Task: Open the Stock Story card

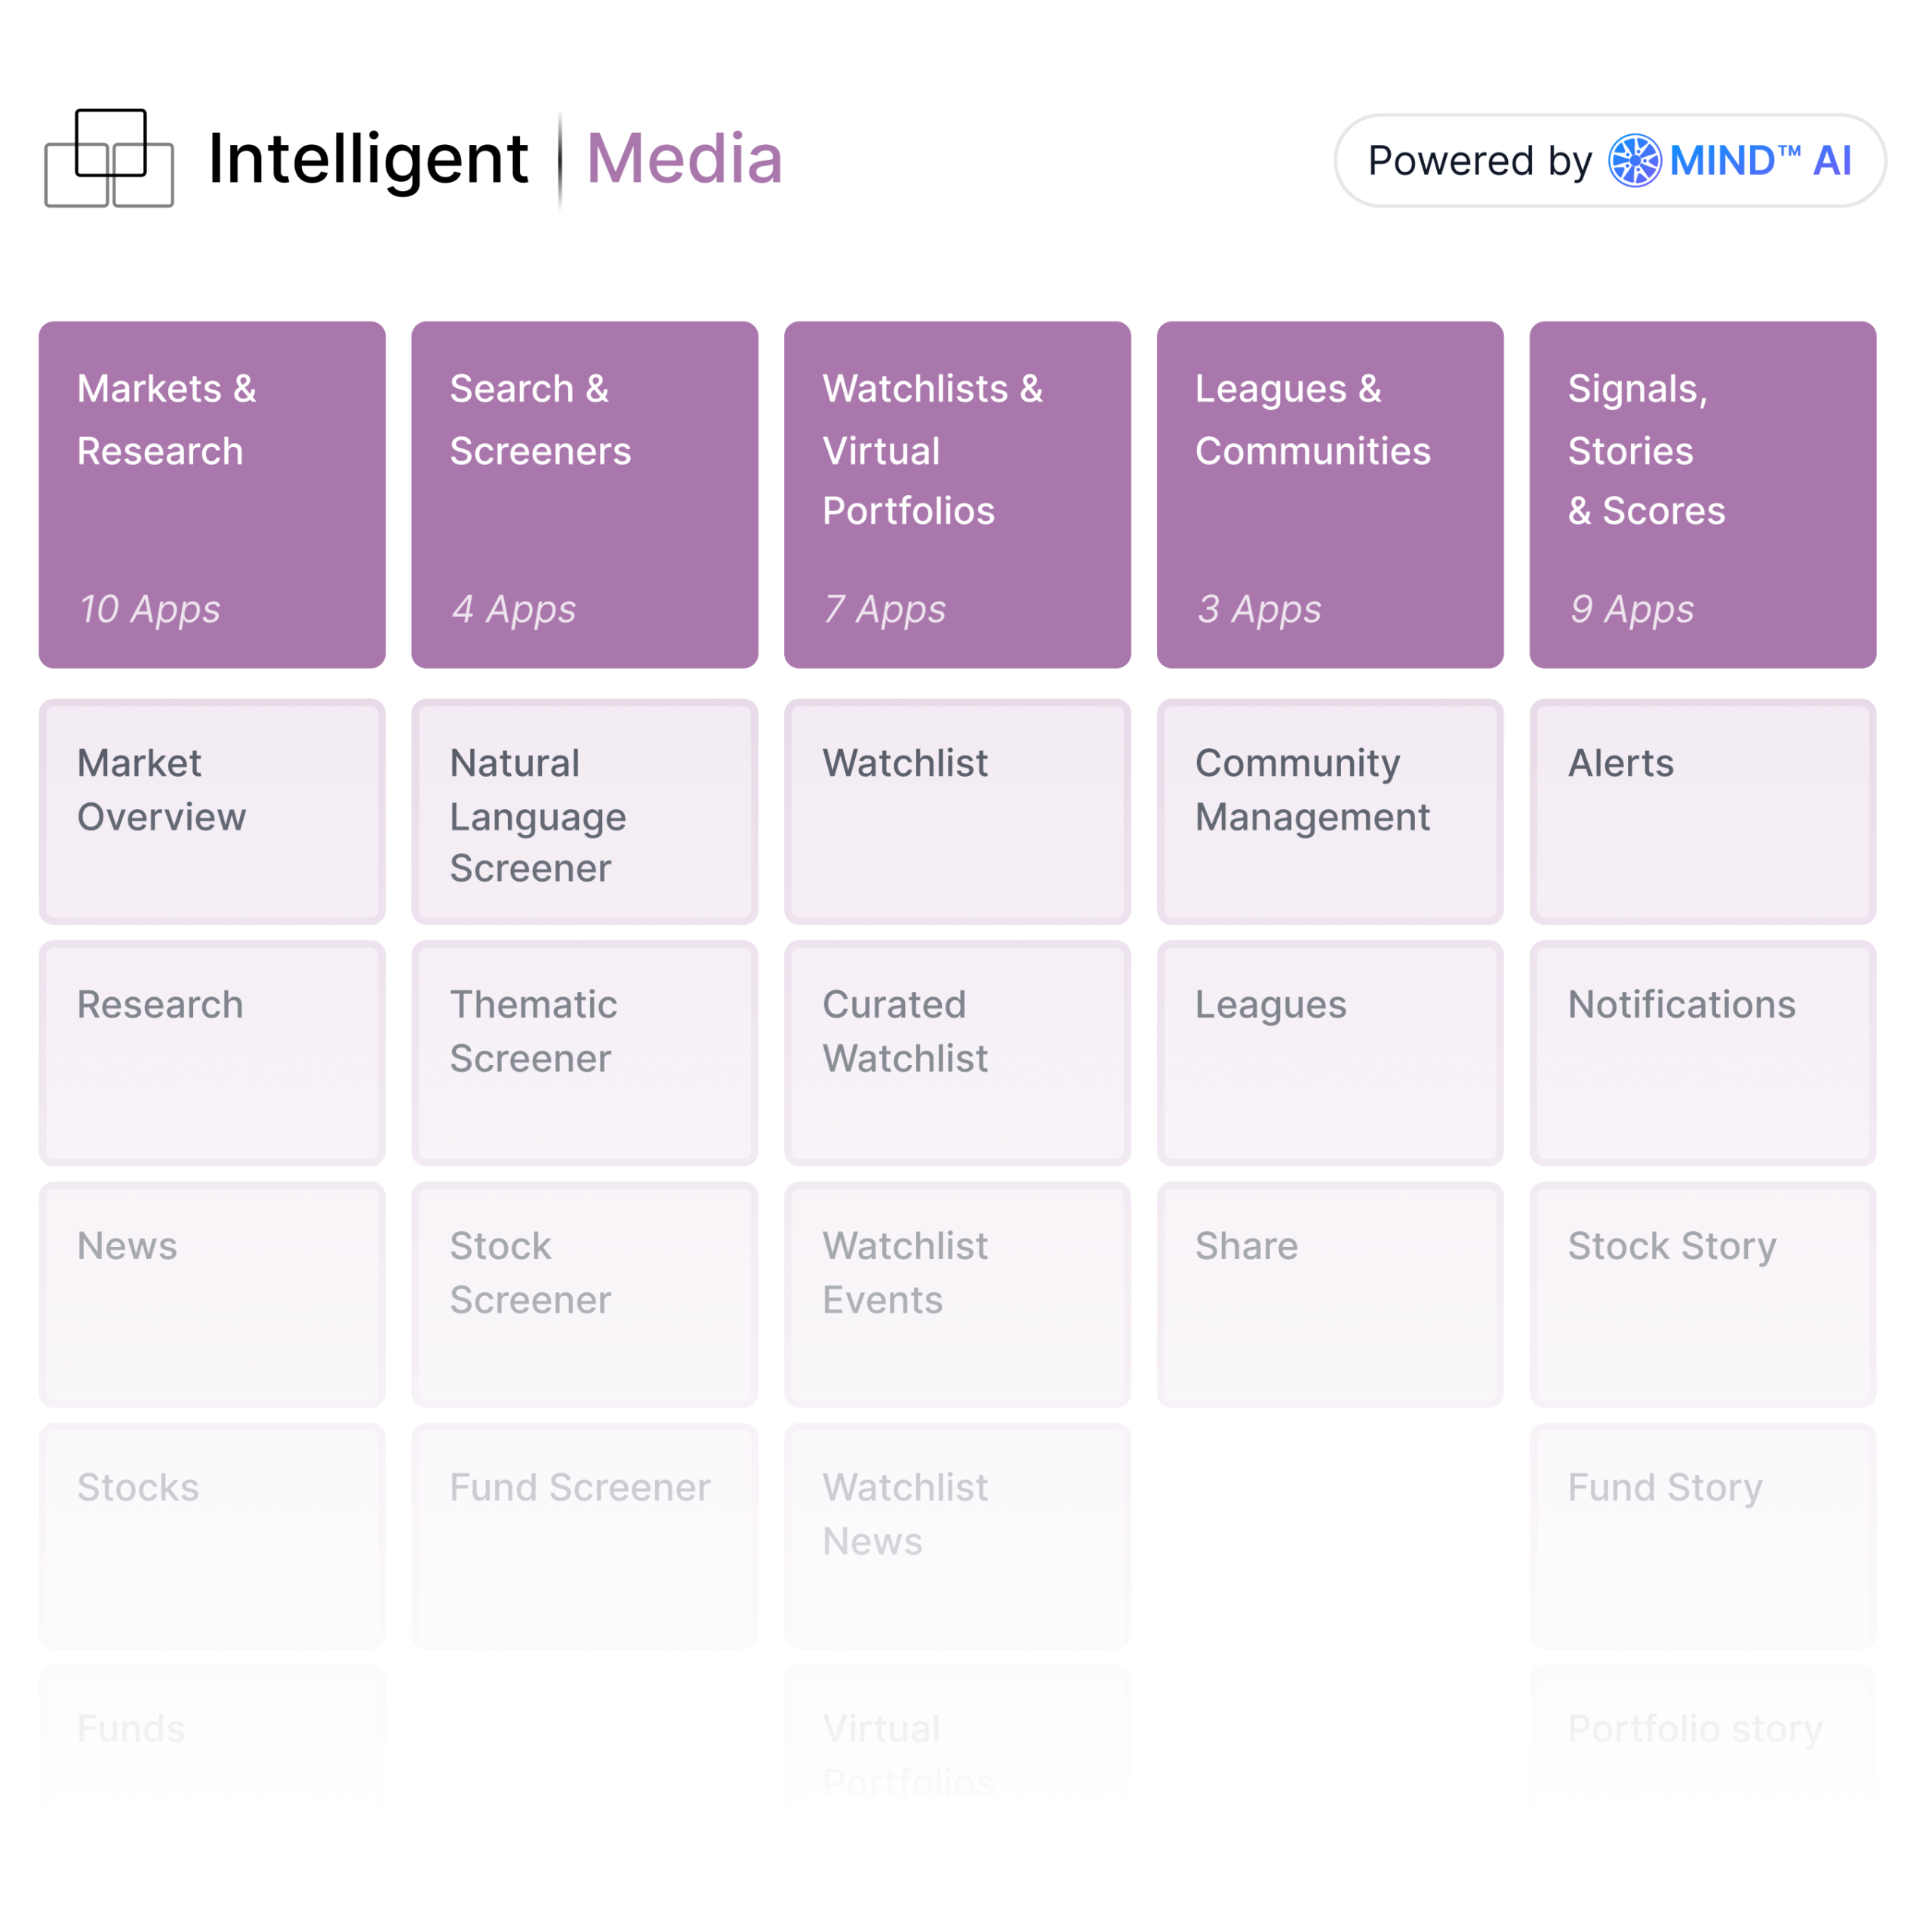Action: [1702, 1294]
